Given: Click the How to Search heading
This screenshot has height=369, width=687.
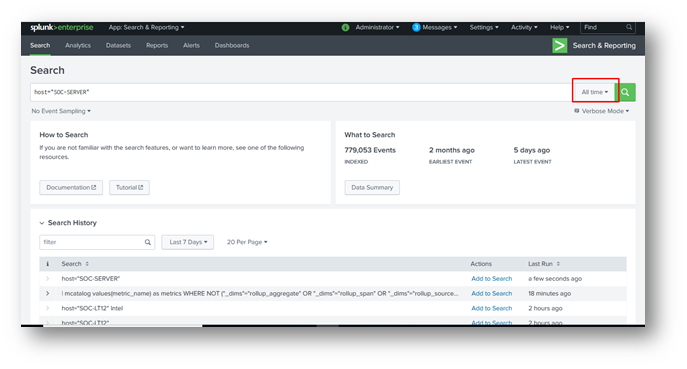Looking at the screenshot, I should (64, 135).
